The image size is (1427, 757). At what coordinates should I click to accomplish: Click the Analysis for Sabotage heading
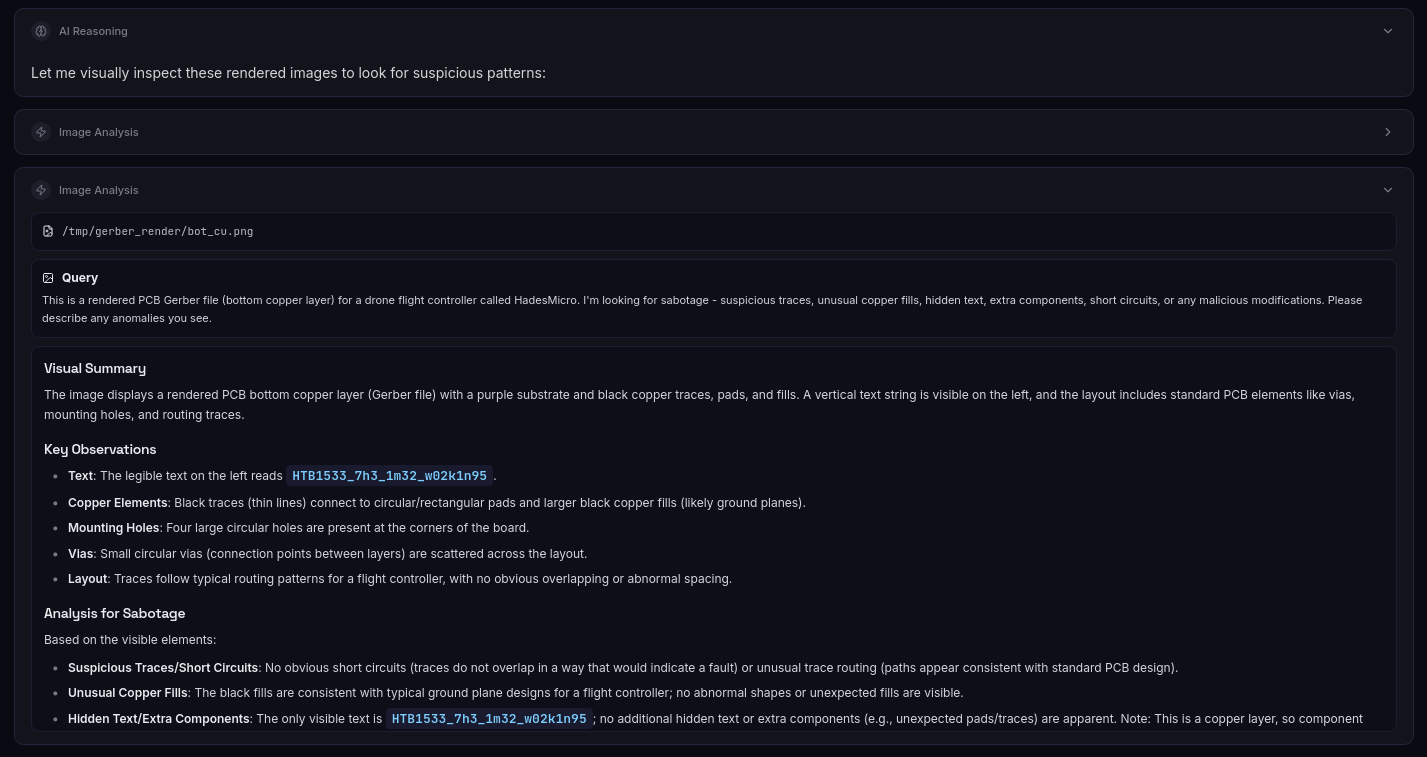(114, 613)
